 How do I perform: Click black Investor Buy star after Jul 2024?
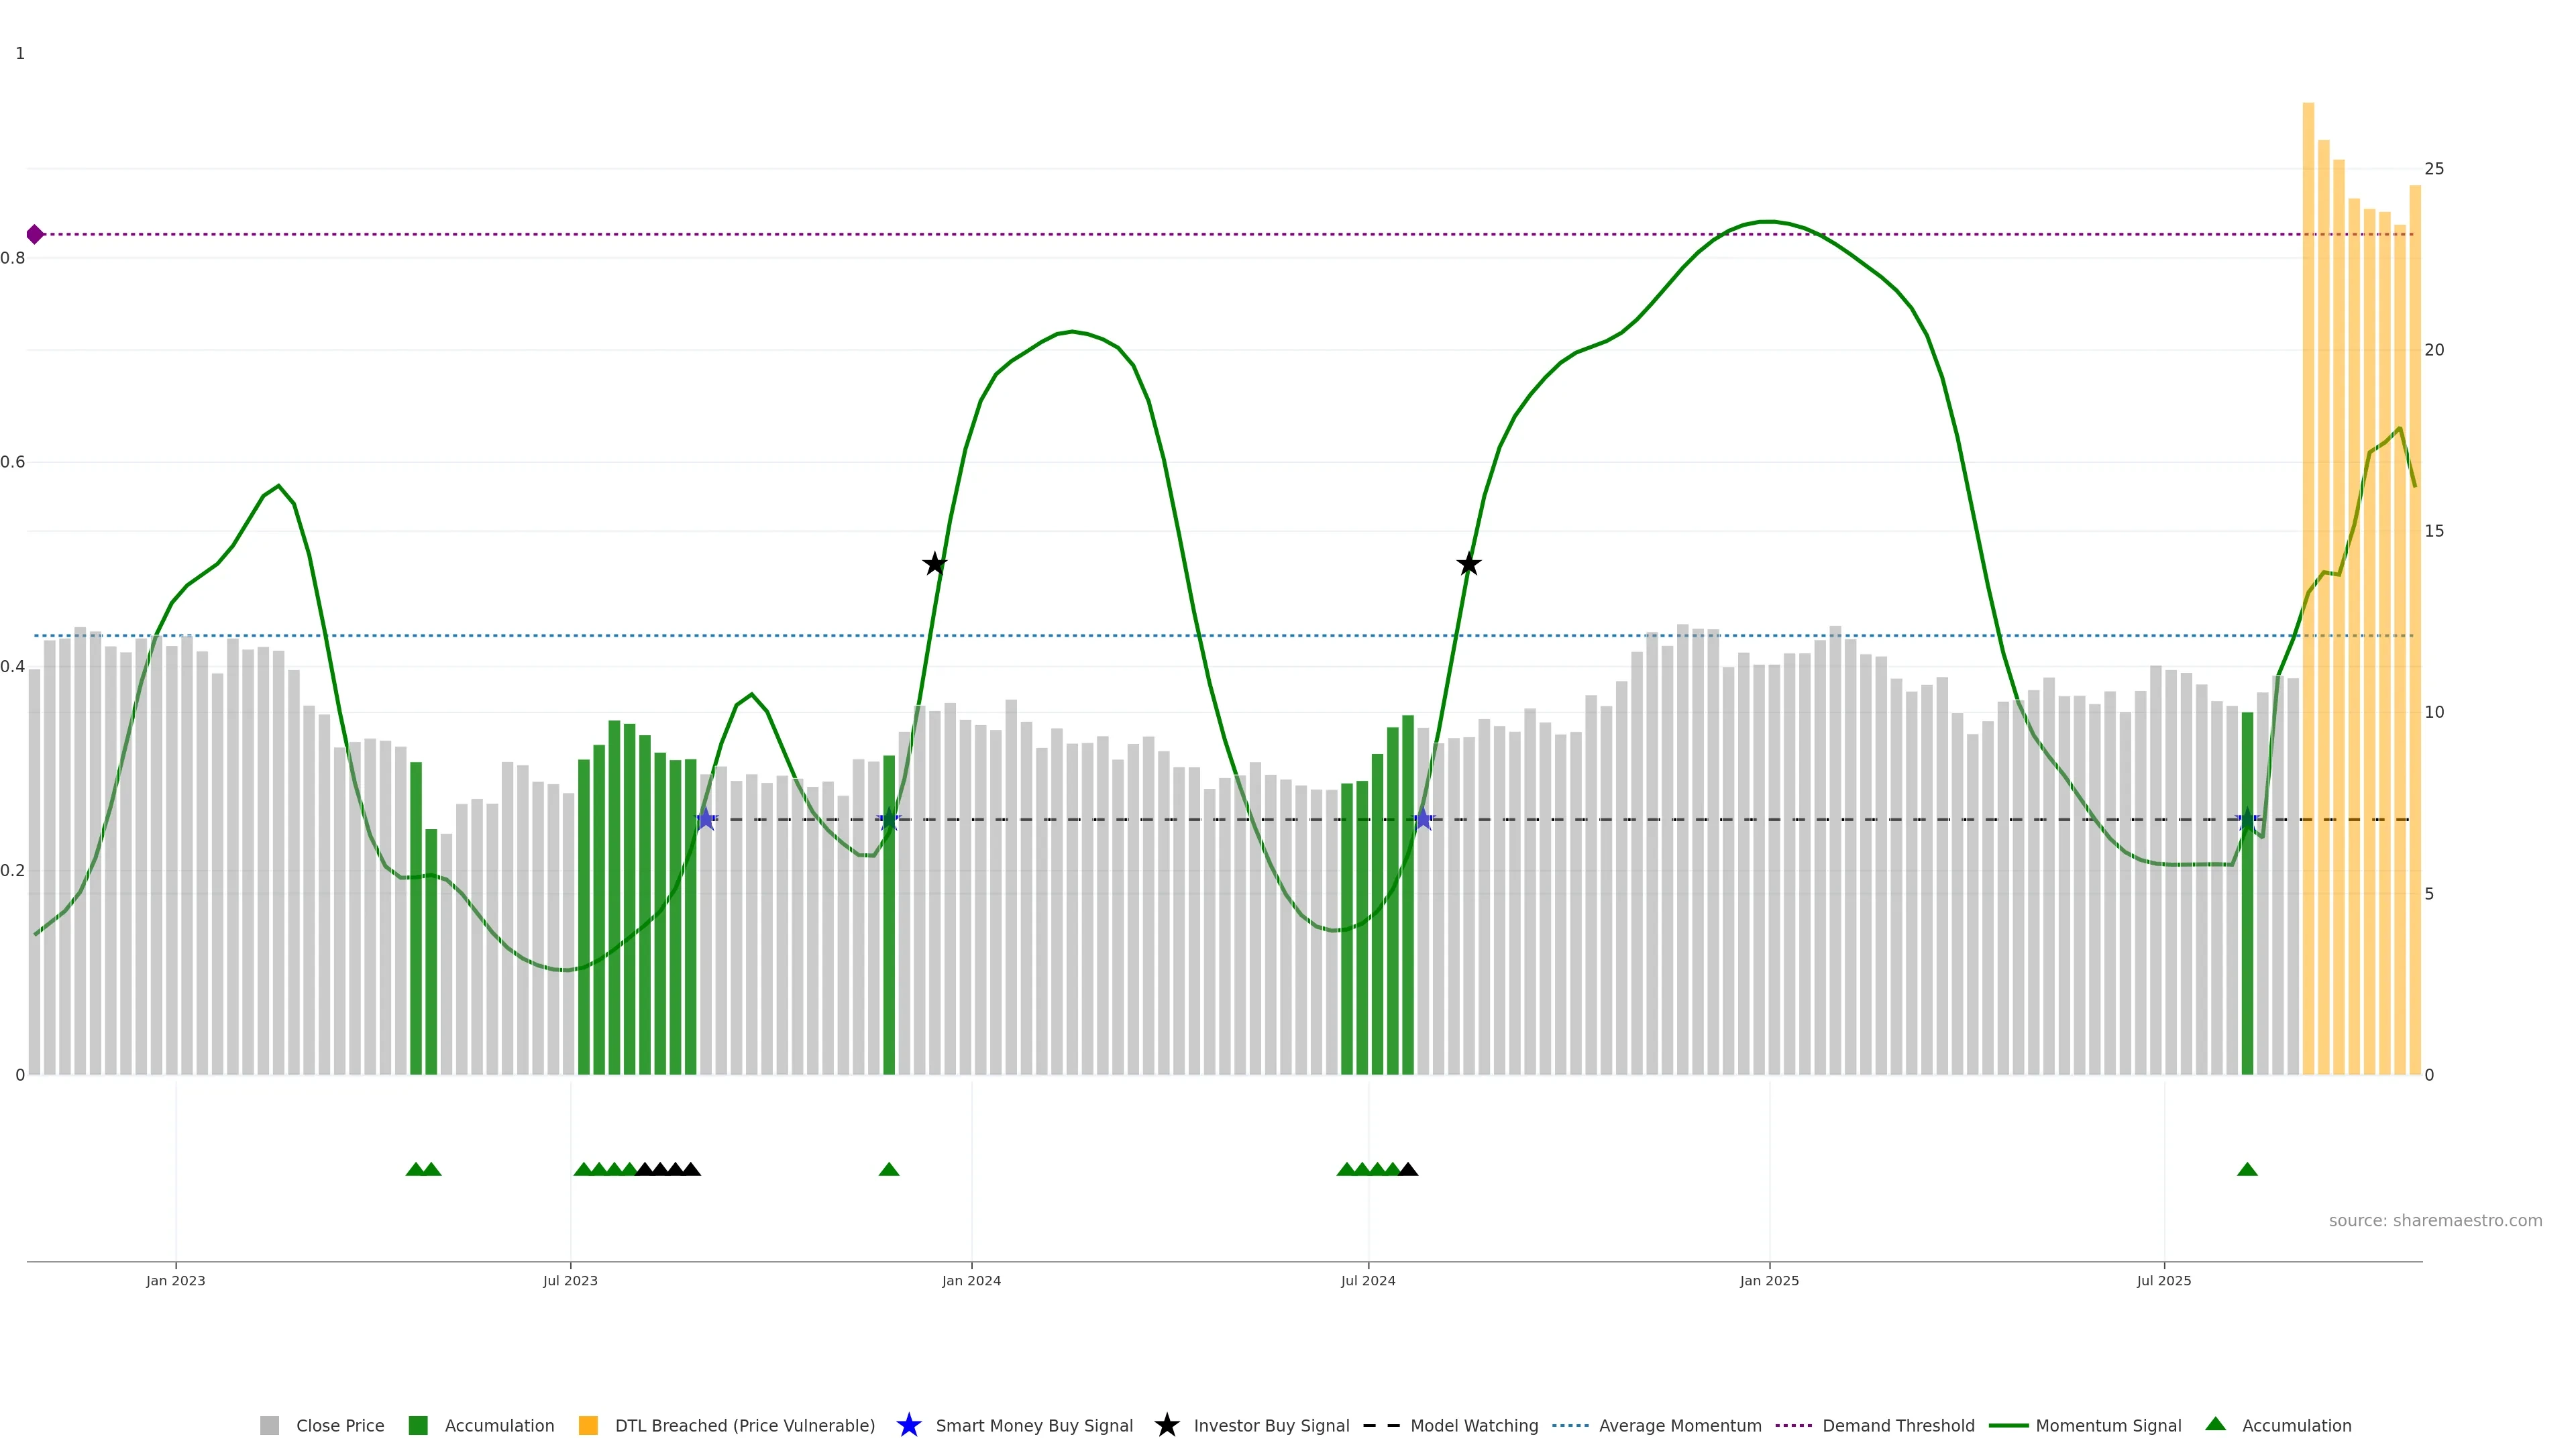pyautogui.click(x=1468, y=564)
